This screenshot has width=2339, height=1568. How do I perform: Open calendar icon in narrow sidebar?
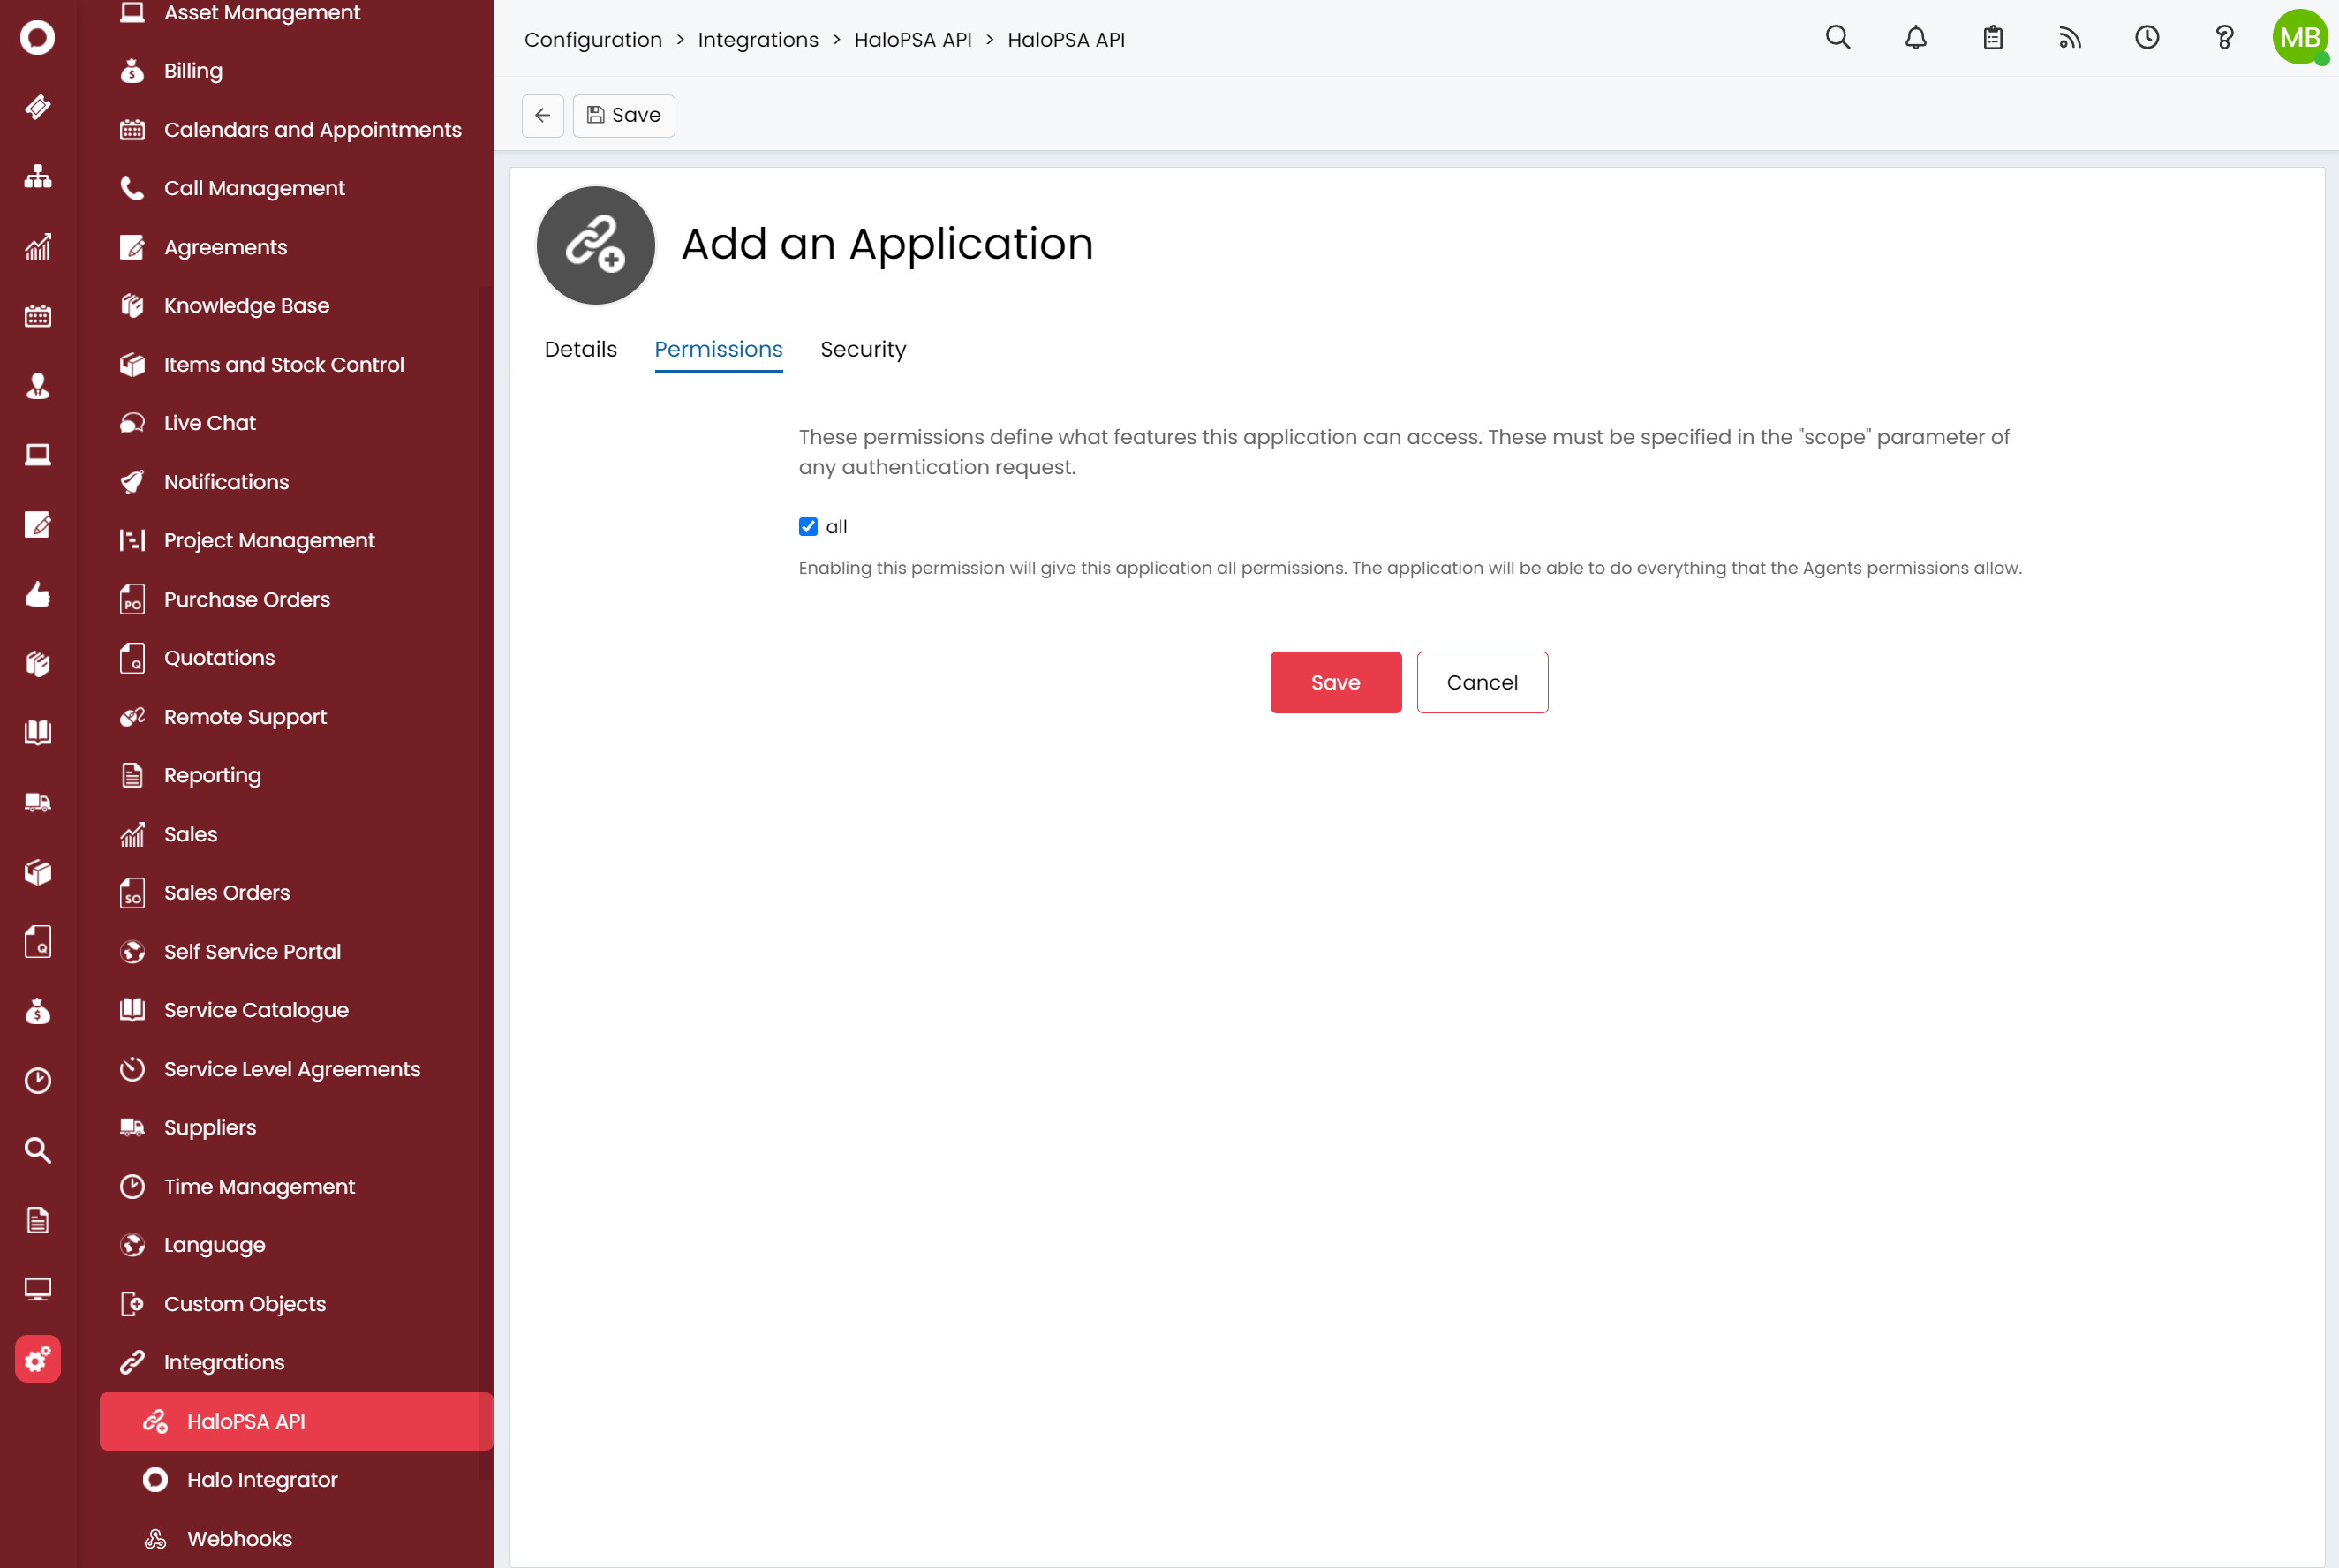38,316
